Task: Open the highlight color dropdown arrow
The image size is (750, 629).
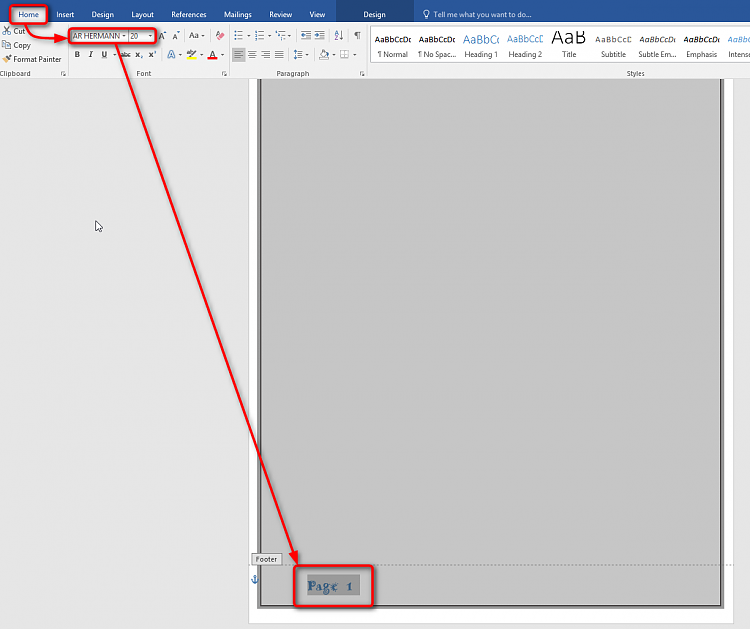Action: click(201, 55)
